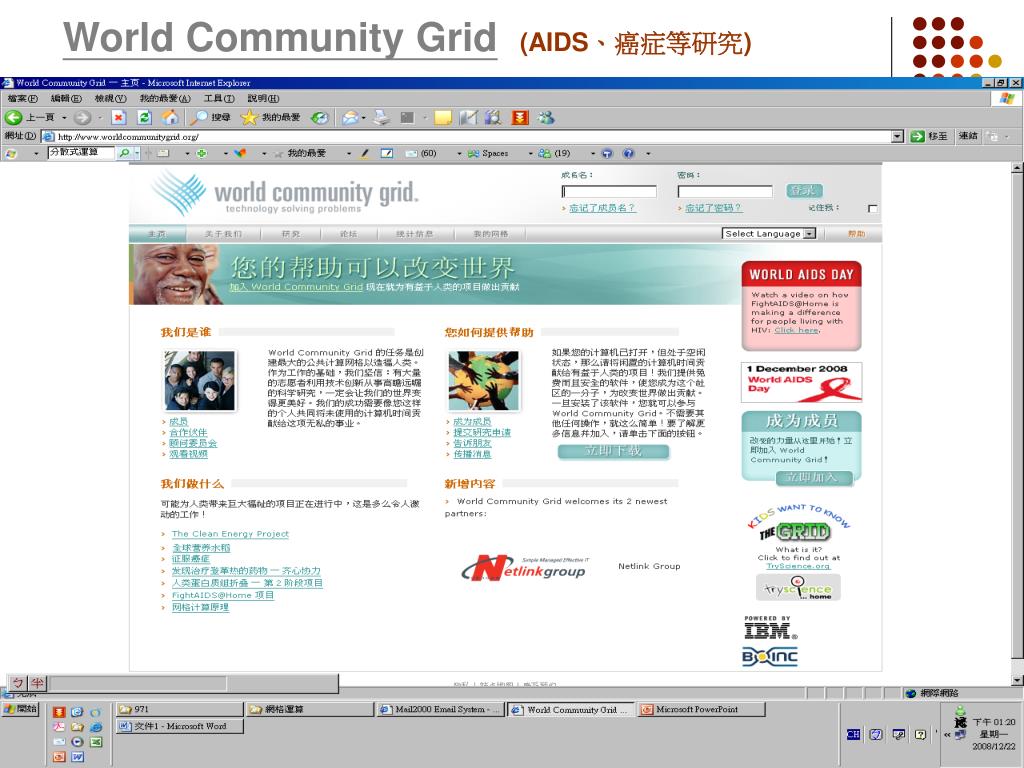Viewport: 1024px width, 768px height.
Task: Click the World AIDS Day 'Click here' link
Action: click(x=796, y=330)
